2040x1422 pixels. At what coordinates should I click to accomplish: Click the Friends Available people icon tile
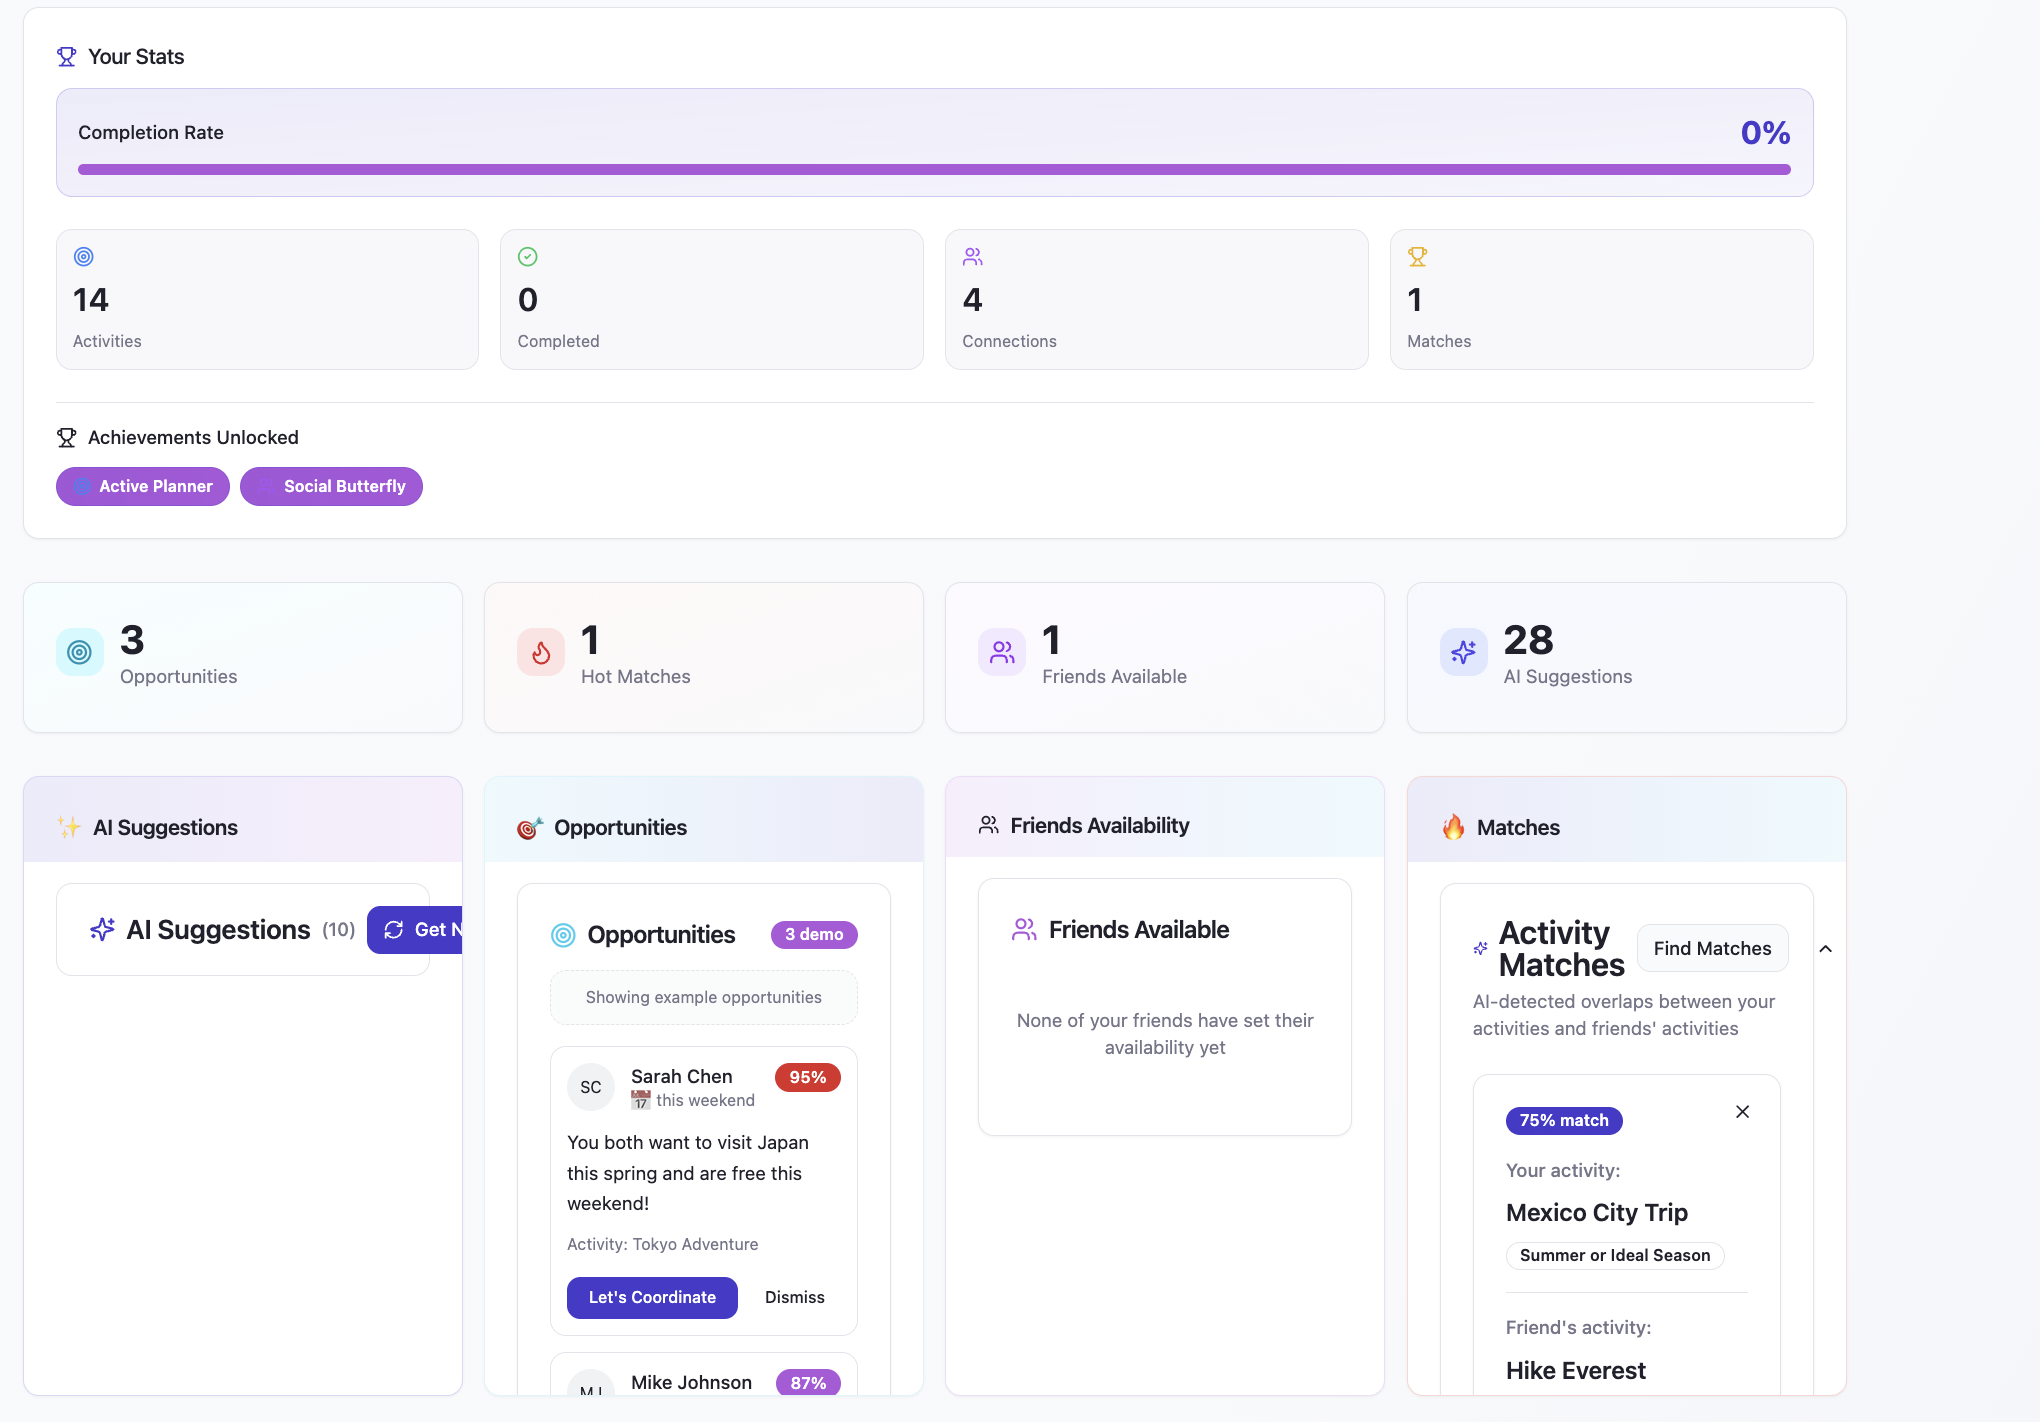tap(1002, 653)
